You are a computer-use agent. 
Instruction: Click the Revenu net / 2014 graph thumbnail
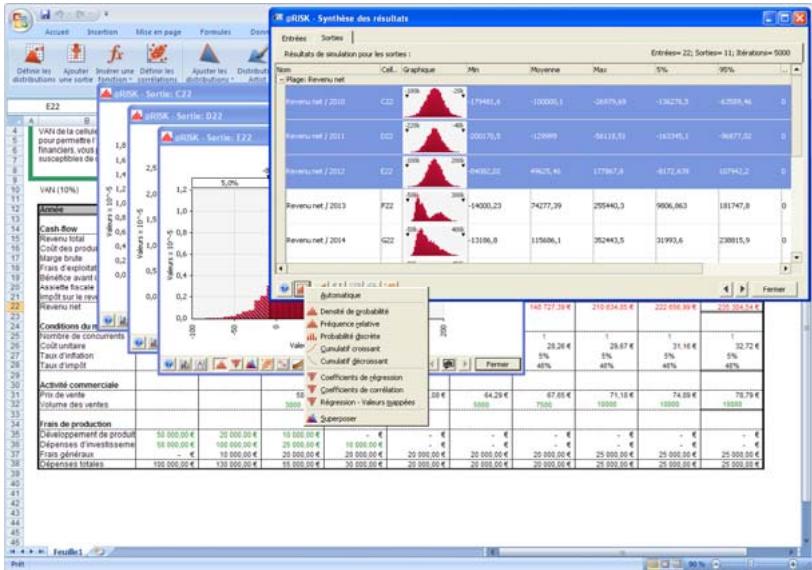point(432,240)
